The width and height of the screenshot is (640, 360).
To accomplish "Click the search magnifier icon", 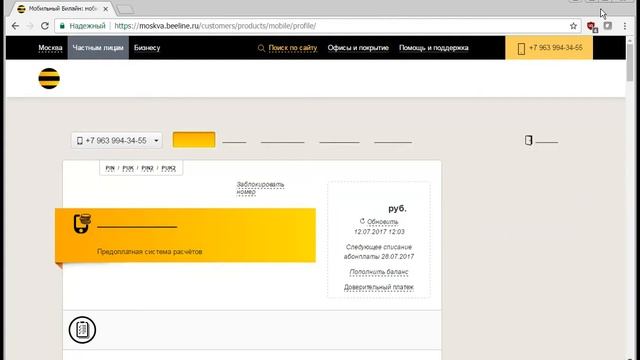I will point(261,48).
